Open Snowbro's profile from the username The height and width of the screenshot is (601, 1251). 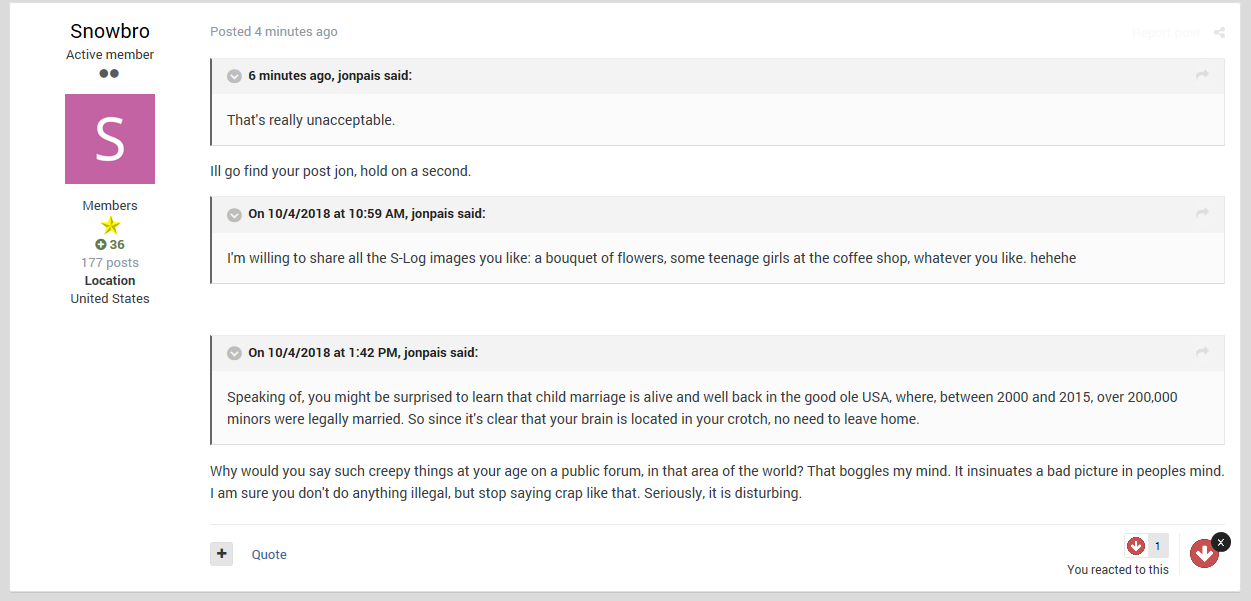pos(110,31)
